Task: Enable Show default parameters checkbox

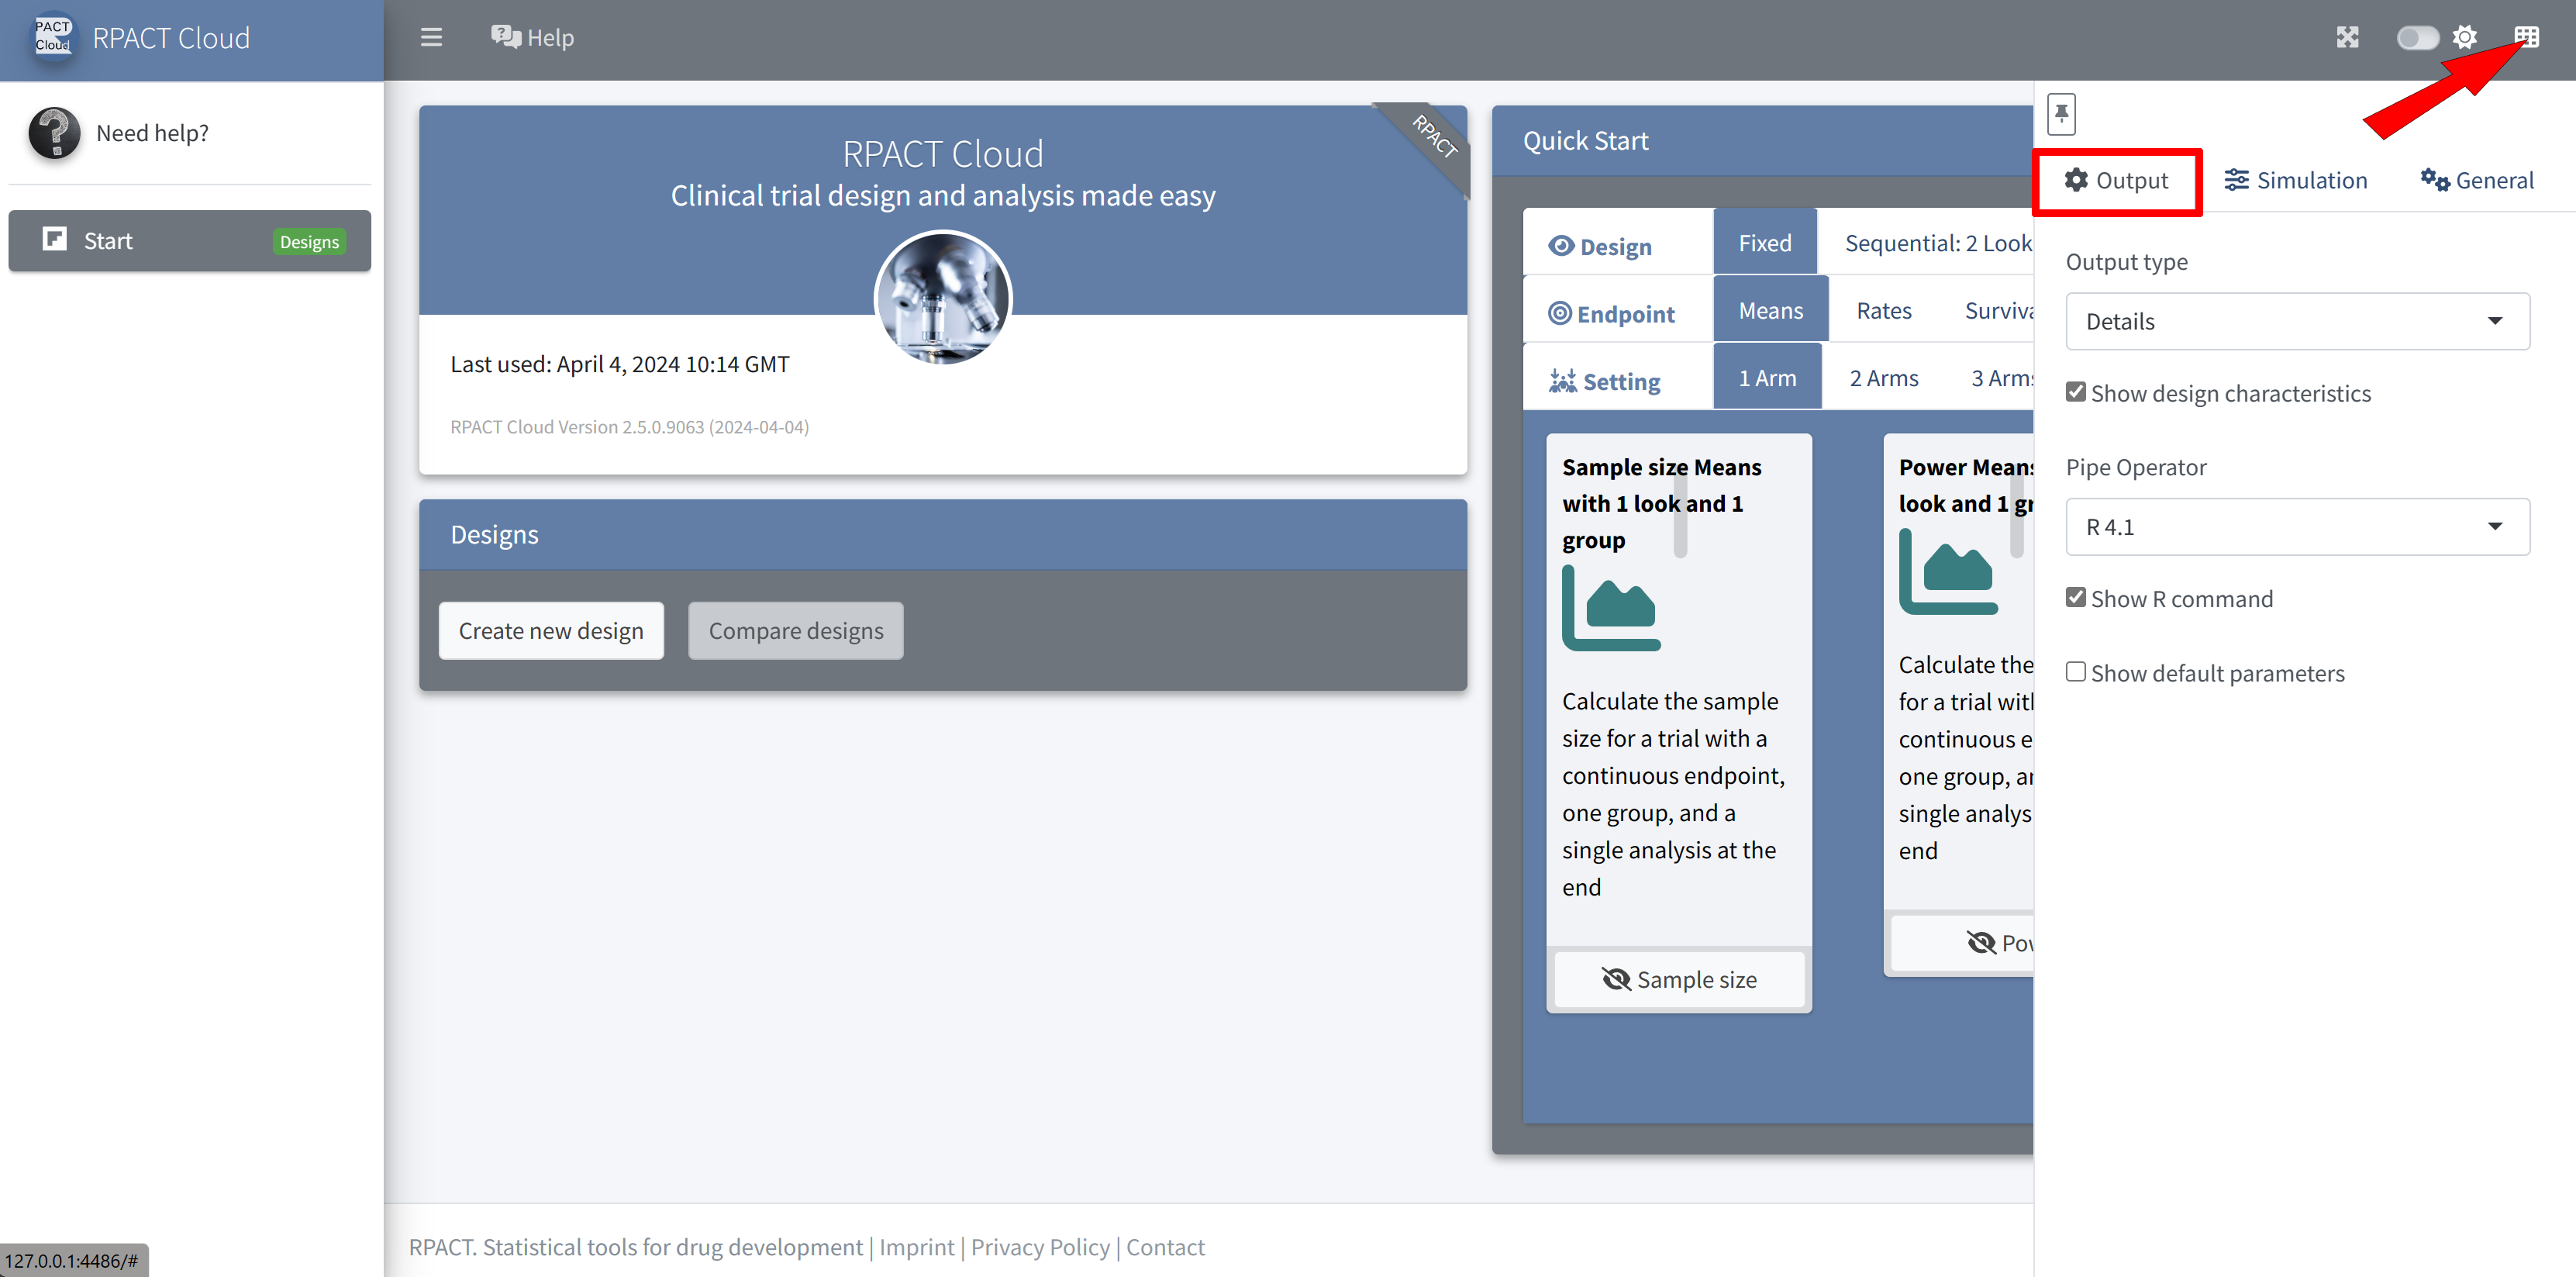Action: point(2076,672)
